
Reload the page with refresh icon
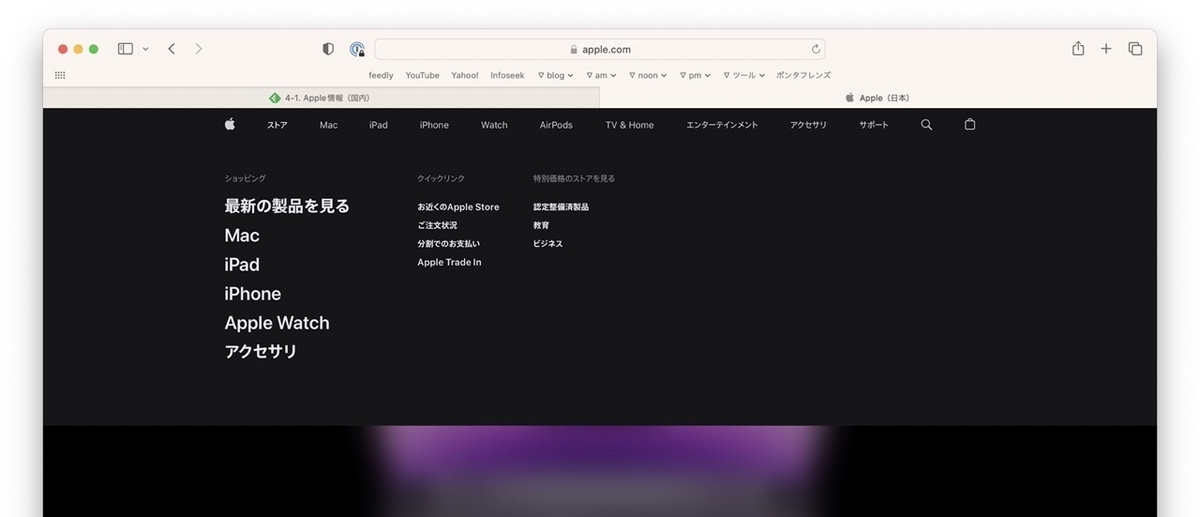816,49
